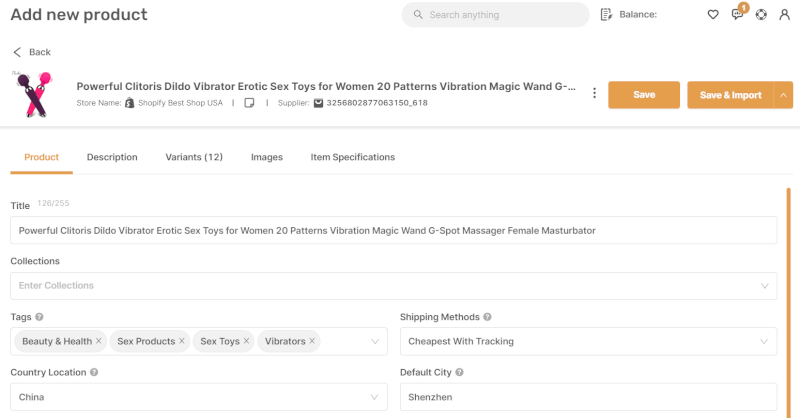Click the orders document icon beside Balance

[606, 15]
